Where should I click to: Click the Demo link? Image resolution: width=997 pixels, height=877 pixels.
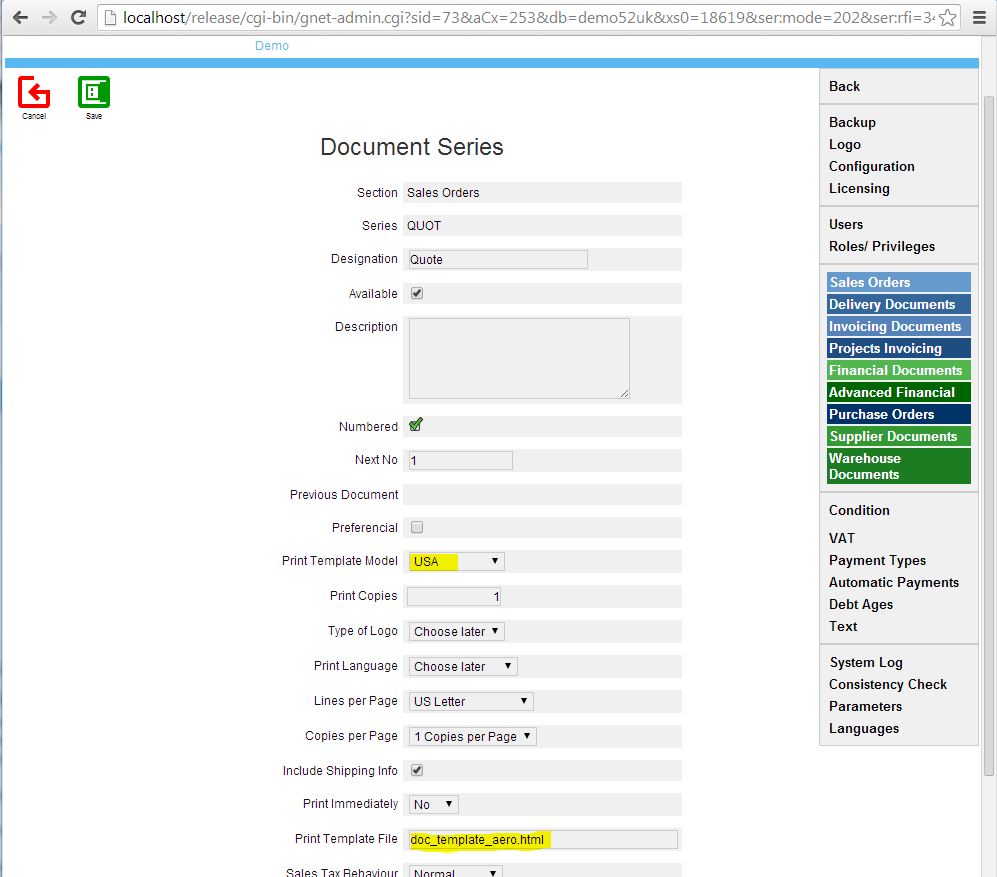click(x=272, y=46)
